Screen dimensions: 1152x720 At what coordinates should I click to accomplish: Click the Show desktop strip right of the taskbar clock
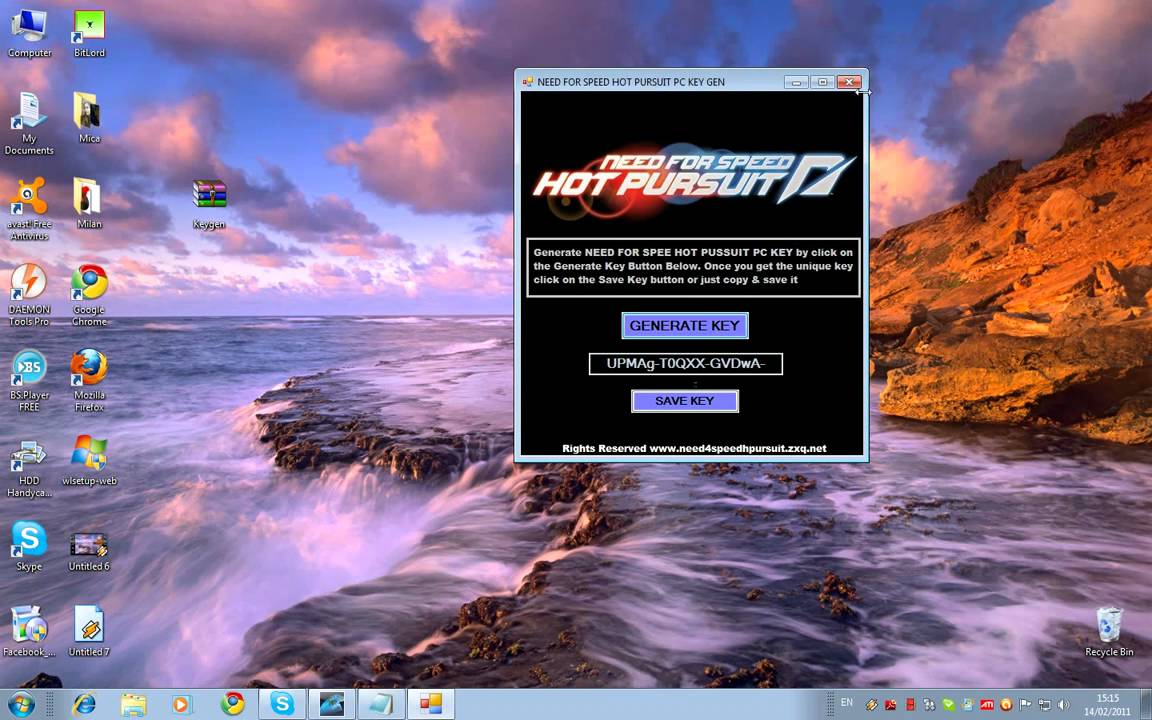tap(1145, 705)
